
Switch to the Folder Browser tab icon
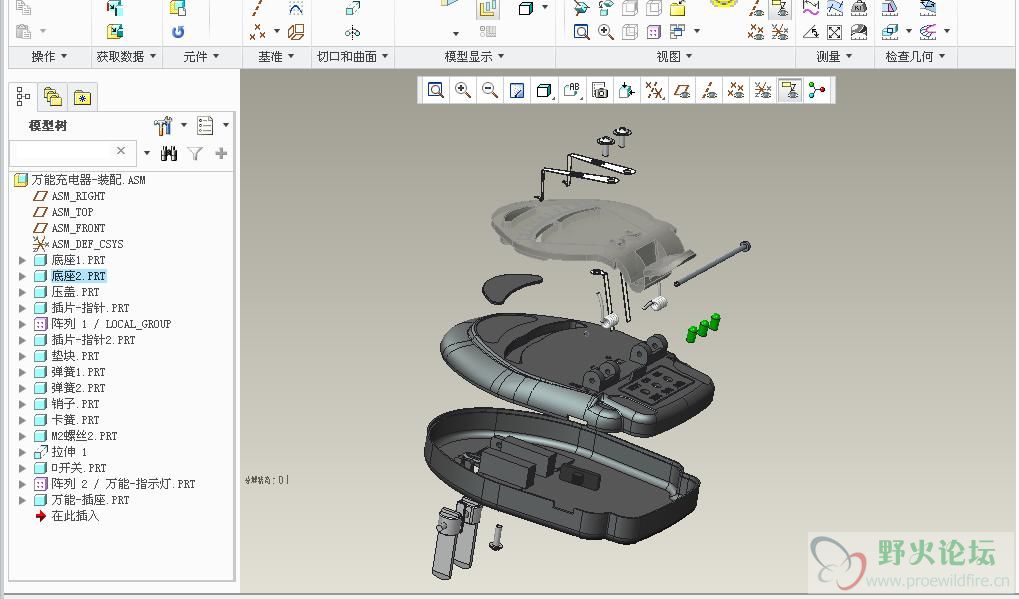(x=53, y=97)
